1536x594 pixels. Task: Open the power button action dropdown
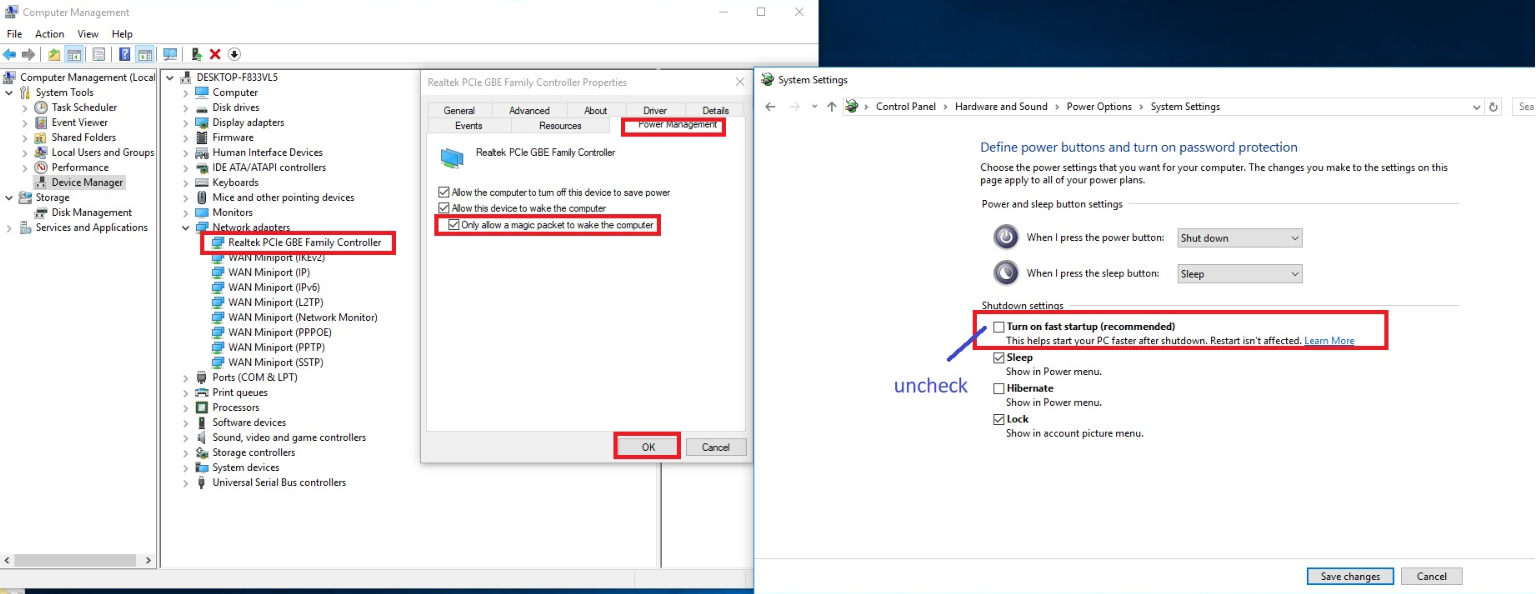[1239, 238]
